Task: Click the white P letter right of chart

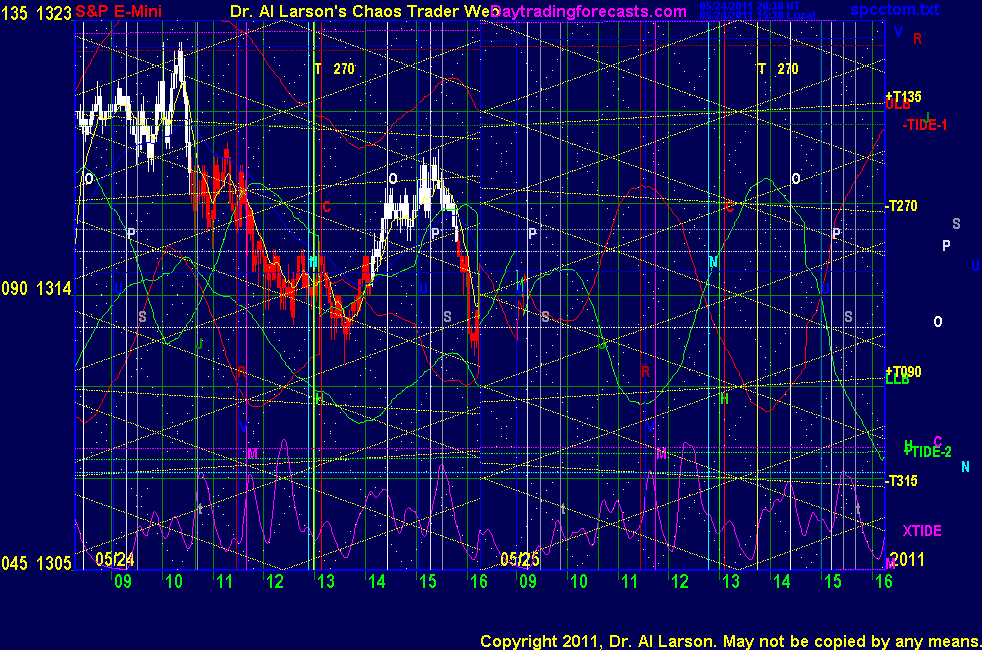Action: (x=946, y=246)
